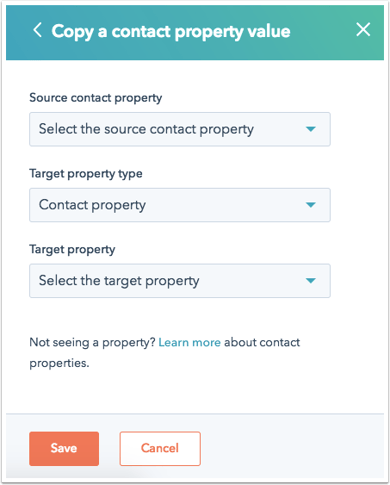This screenshot has height=485, width=390.
Task: Close the Copy a contact property value panel
Action: coord(363,29)
